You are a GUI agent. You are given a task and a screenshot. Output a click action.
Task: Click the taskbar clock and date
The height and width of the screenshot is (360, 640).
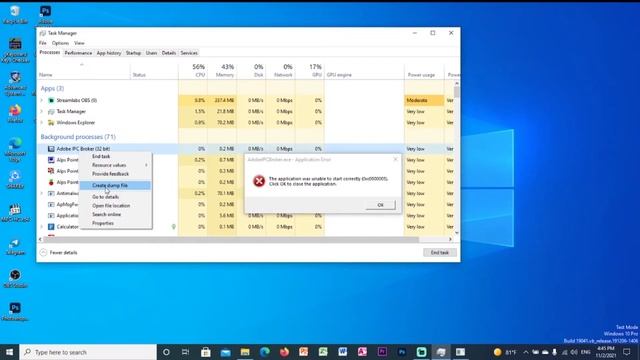[x=606, y=352]
